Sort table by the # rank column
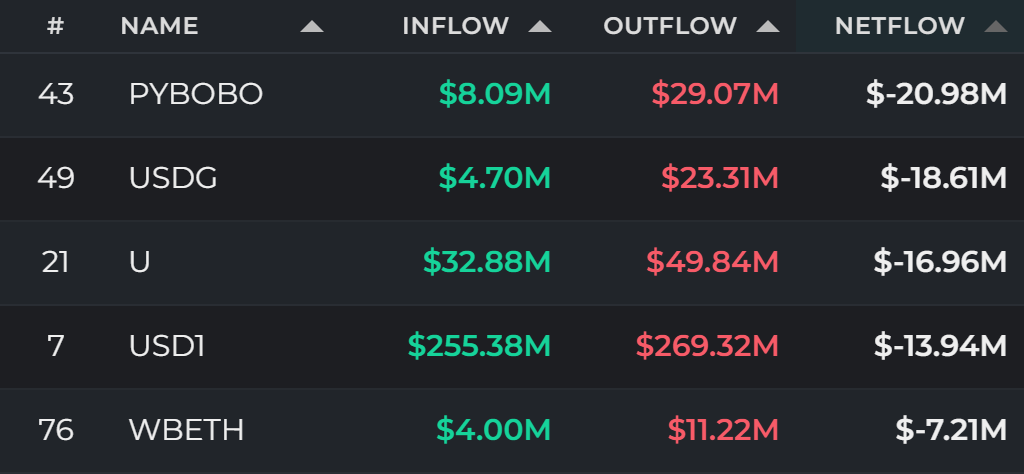The image size is (1024, 474). click(56, 26)
